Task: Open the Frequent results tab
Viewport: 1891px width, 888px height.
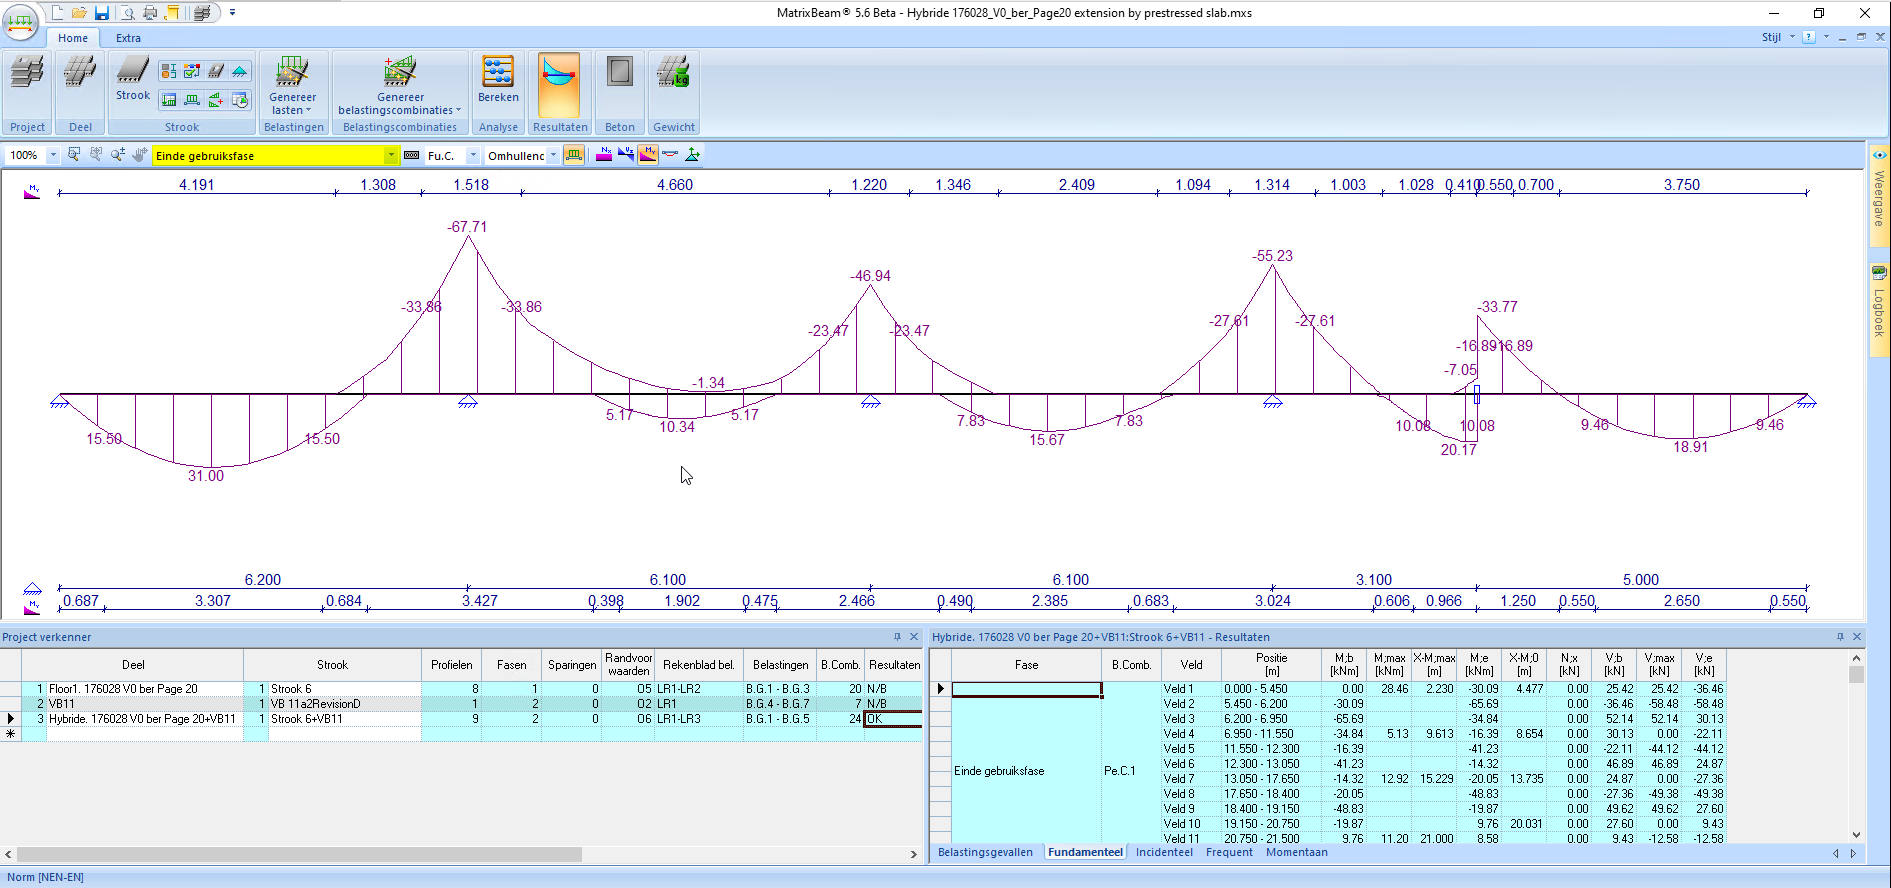Action: pyautogui.click(x=1229, y=853)
